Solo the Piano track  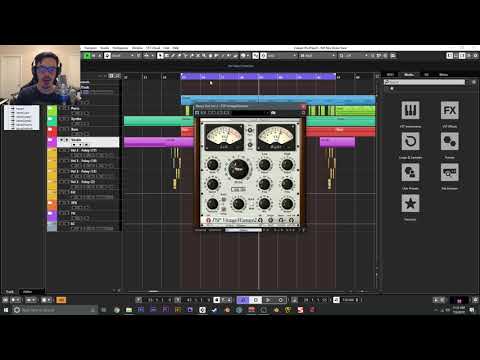coord(66,108)
